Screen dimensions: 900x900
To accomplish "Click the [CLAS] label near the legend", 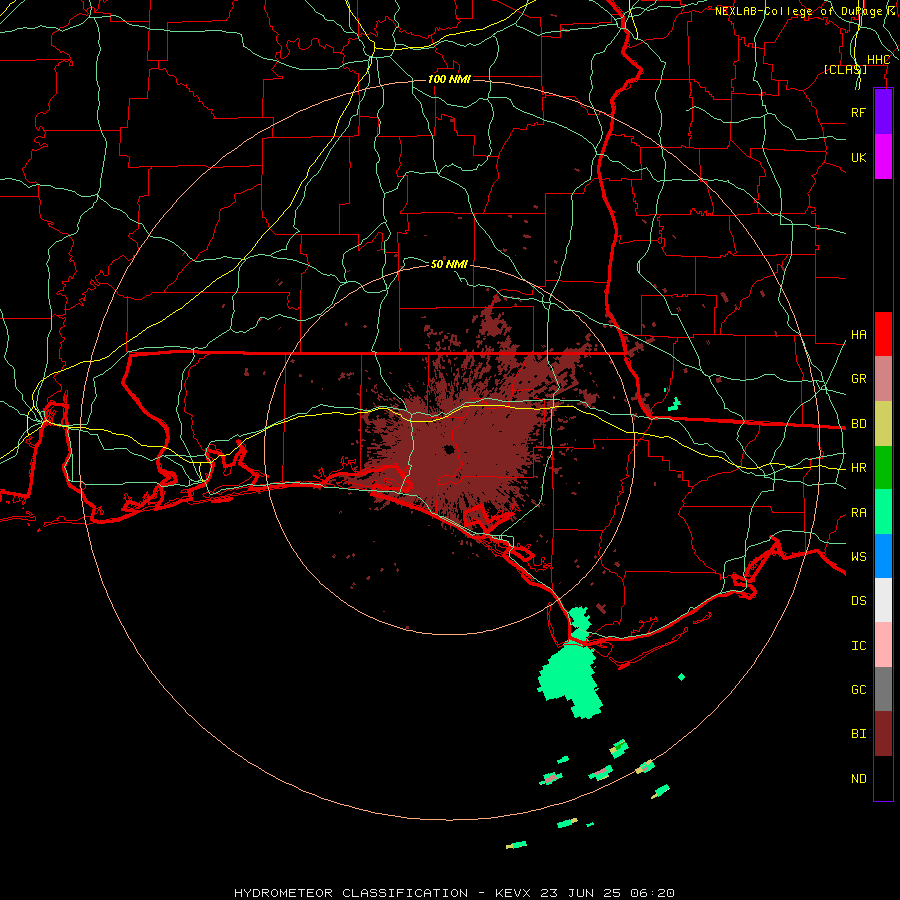I will click(x=845, y=70).
